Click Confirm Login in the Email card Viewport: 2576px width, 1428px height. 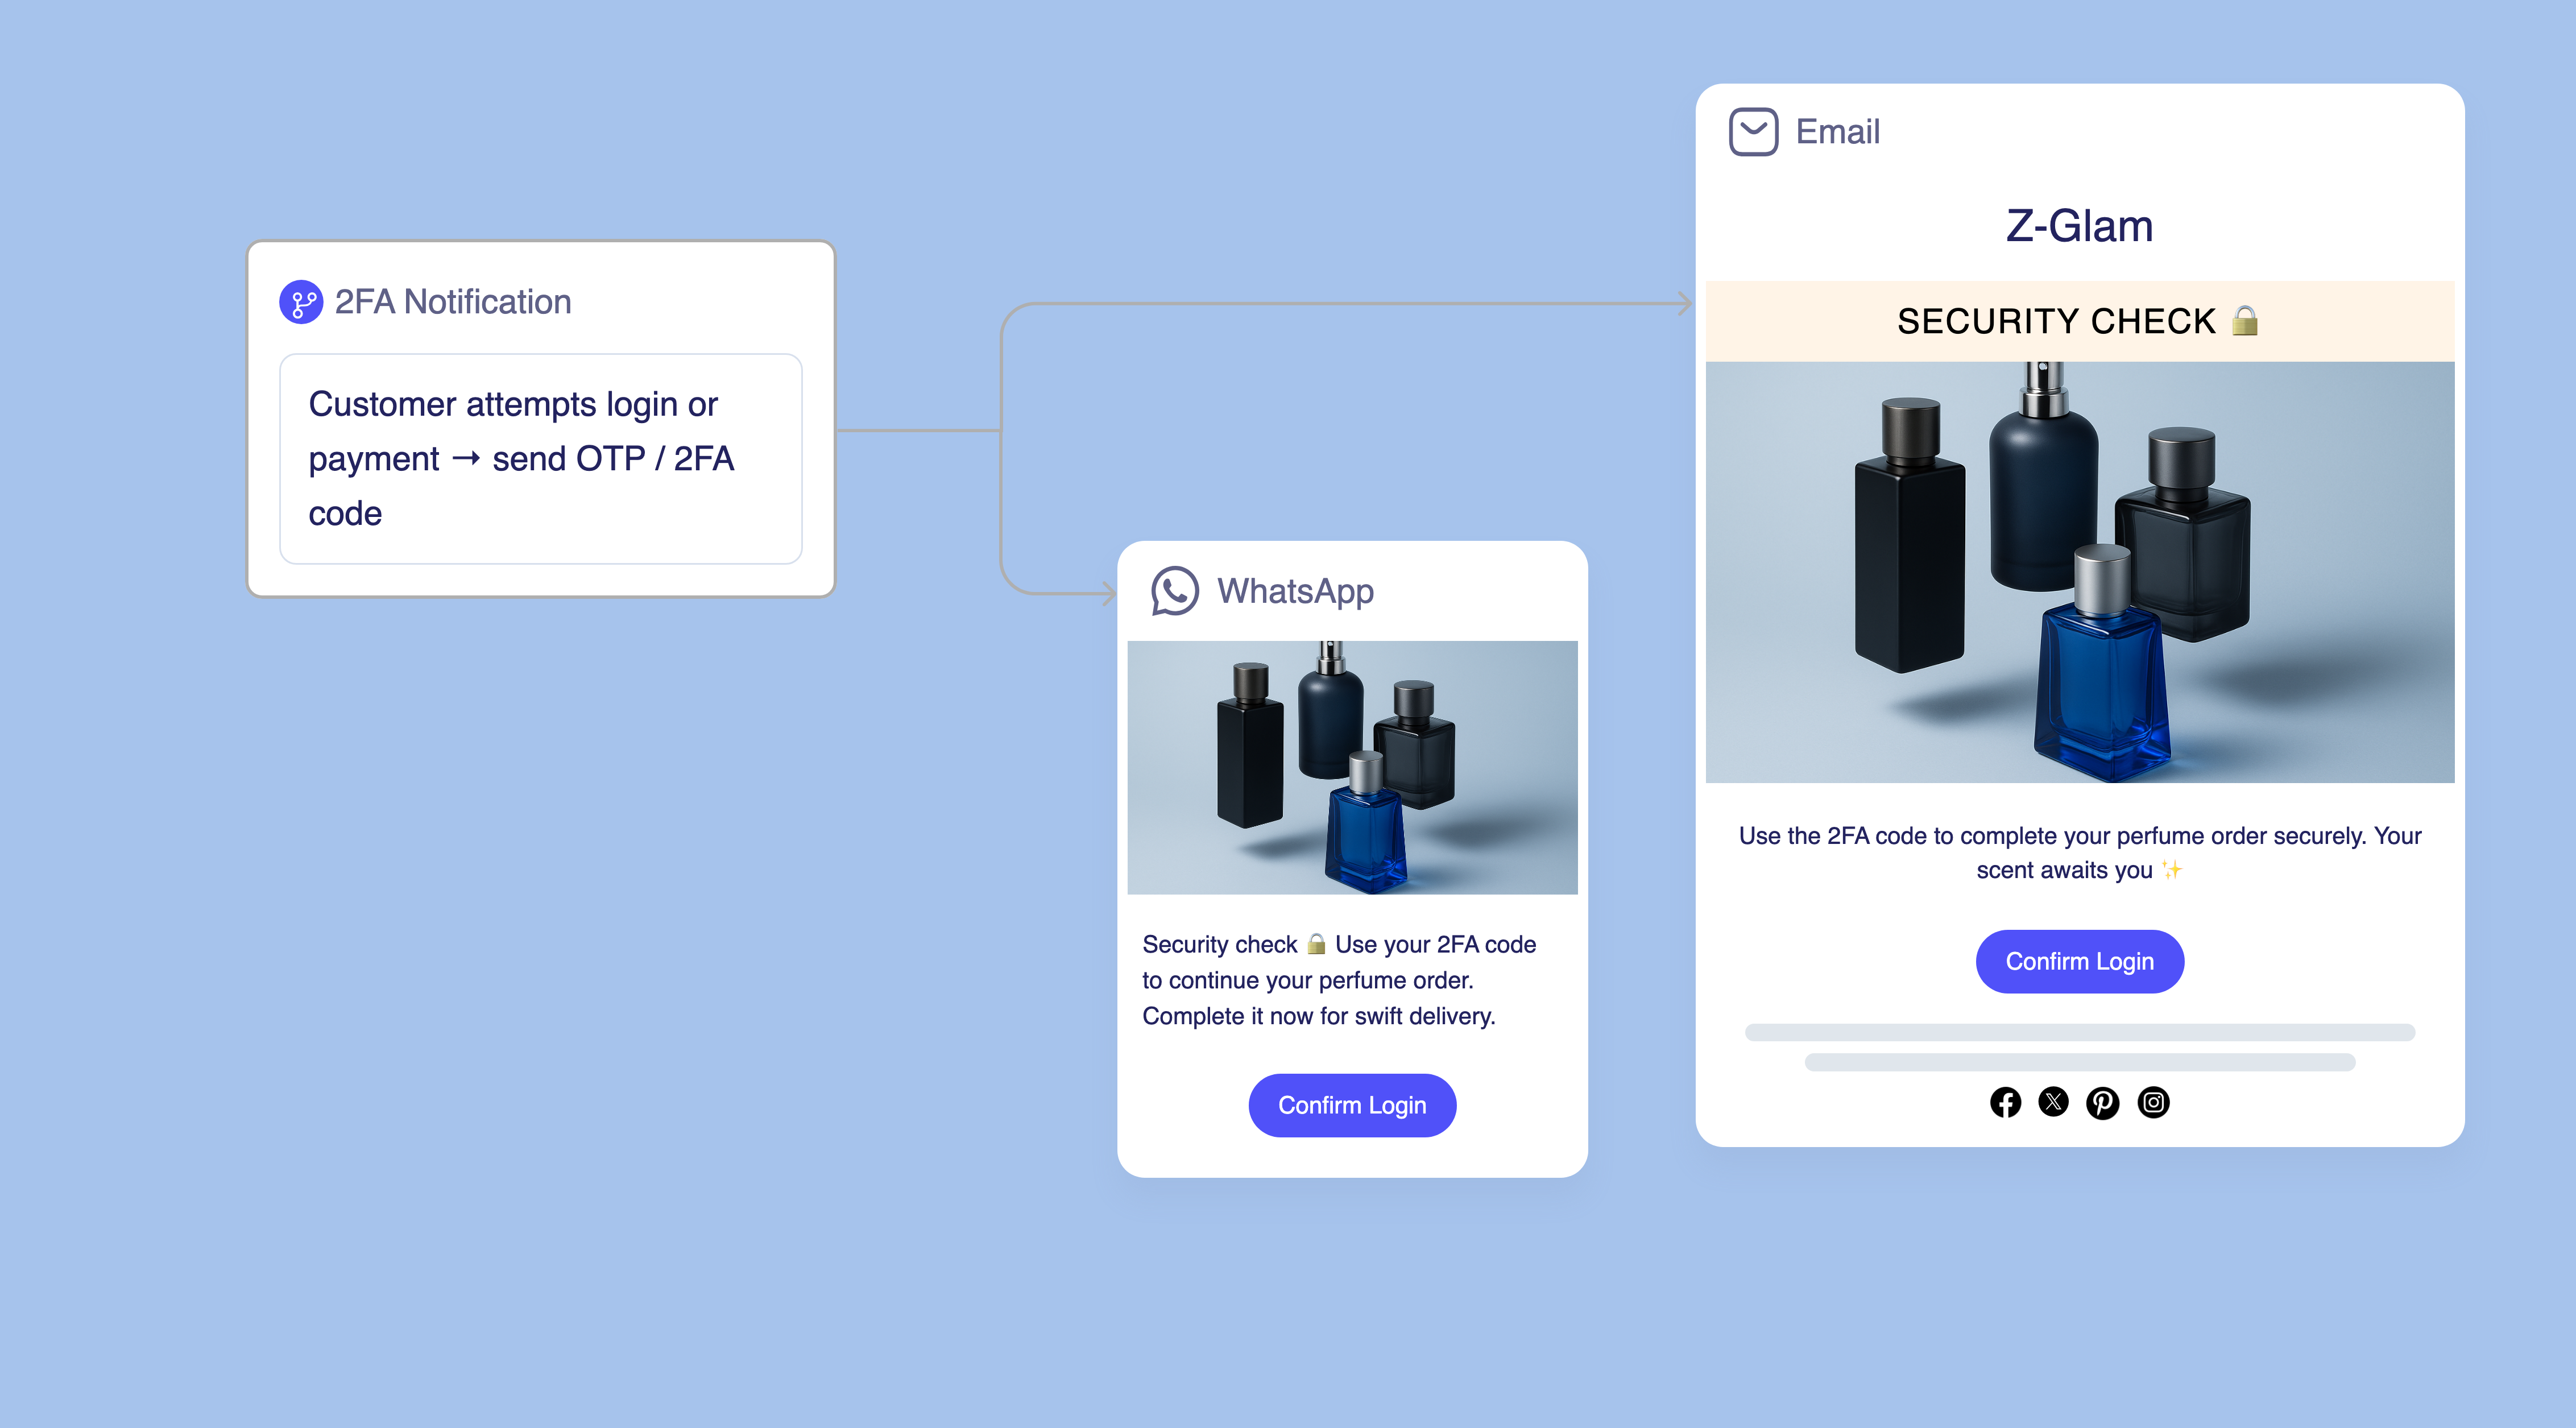(2080, 961)
